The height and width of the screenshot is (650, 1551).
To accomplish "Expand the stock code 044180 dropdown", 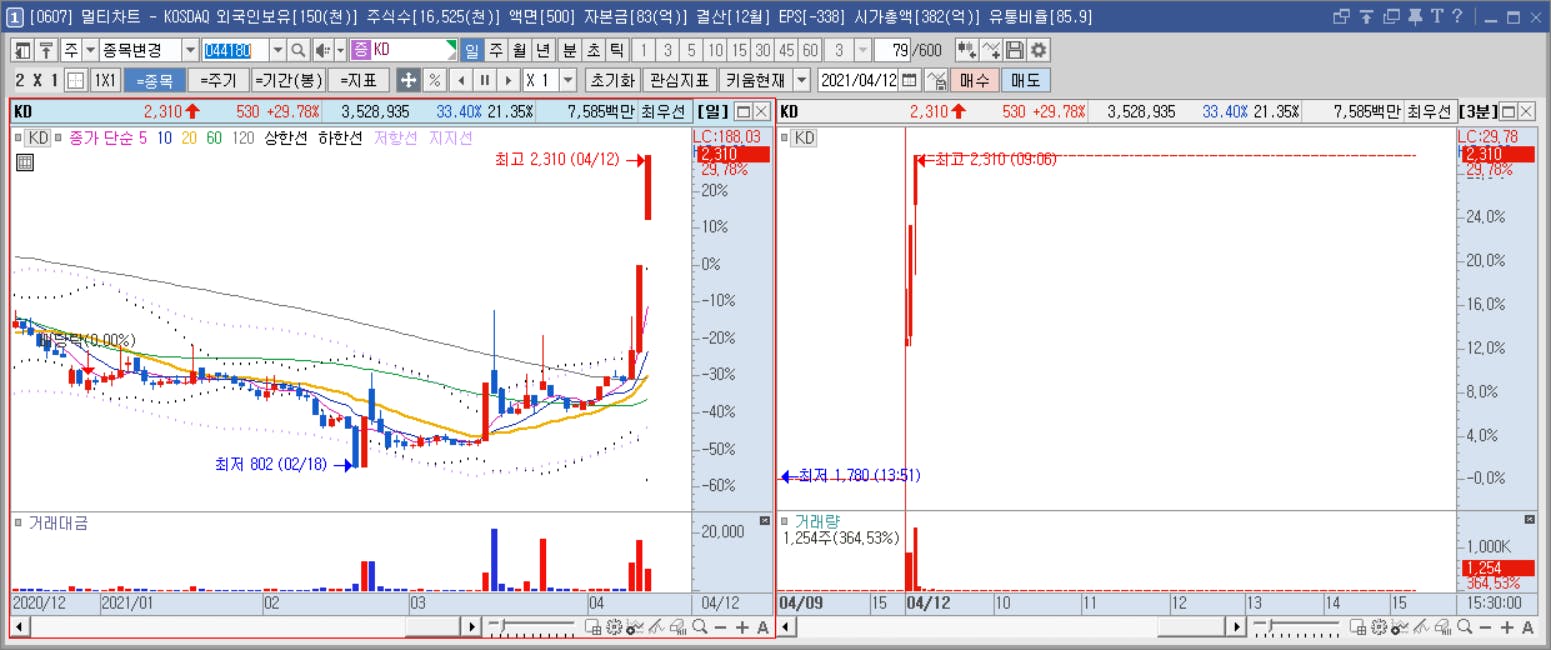I will pos(276,50).
